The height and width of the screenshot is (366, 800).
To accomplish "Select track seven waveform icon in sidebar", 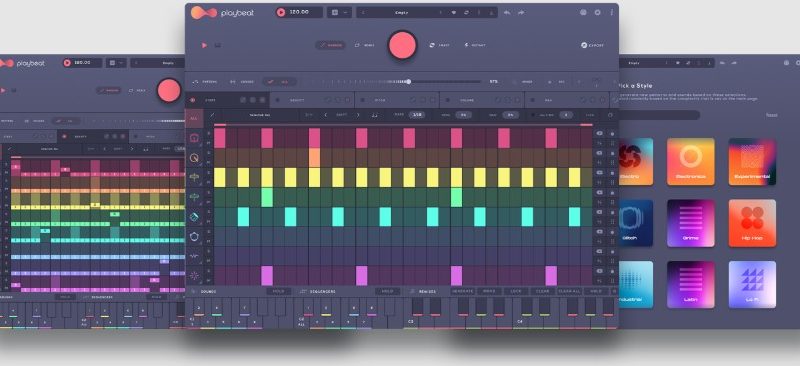I will [x=194, y=256].
